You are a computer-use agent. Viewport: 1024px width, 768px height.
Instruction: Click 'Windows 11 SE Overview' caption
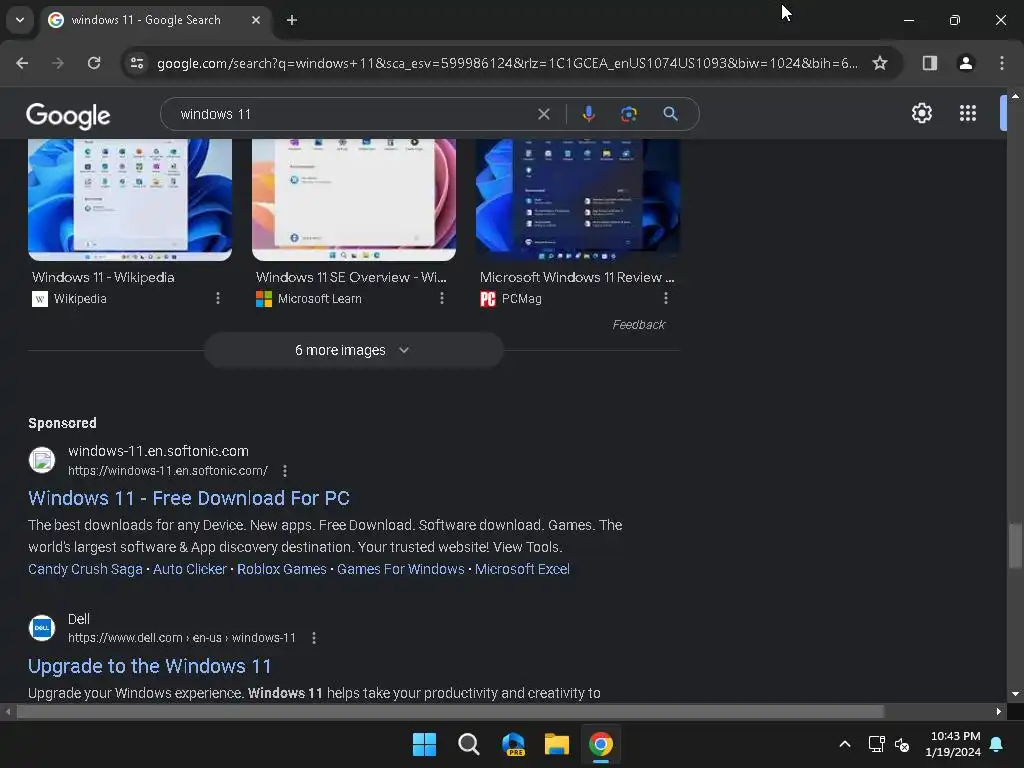(x=351, y=277)
